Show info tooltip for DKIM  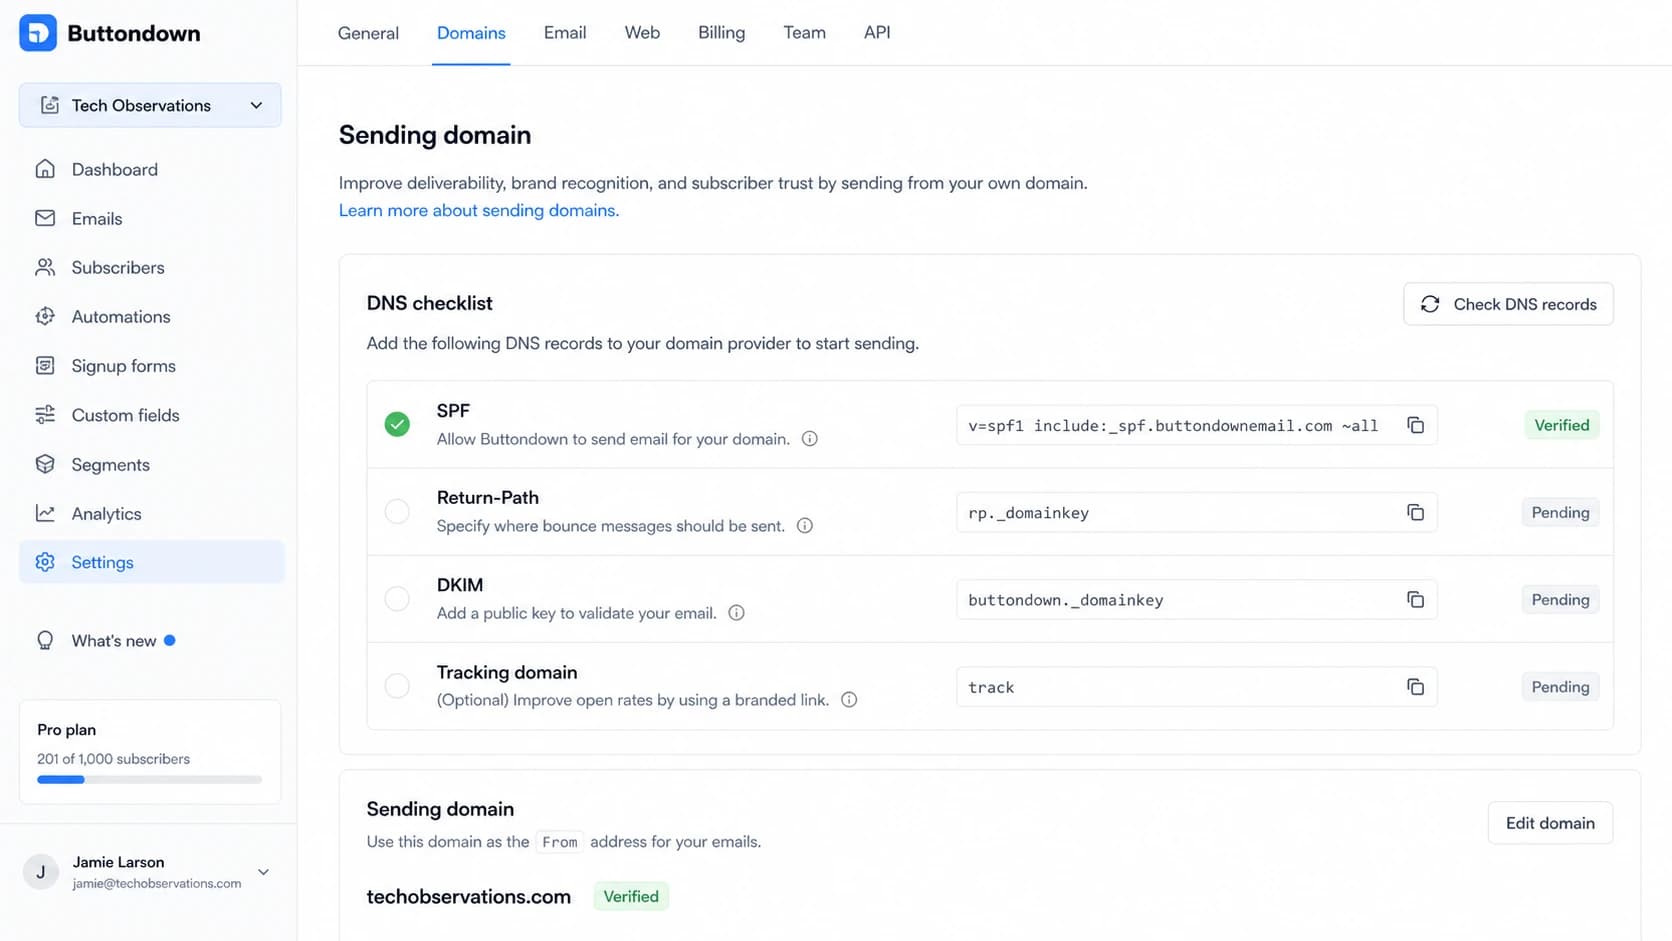click(736, 613)
